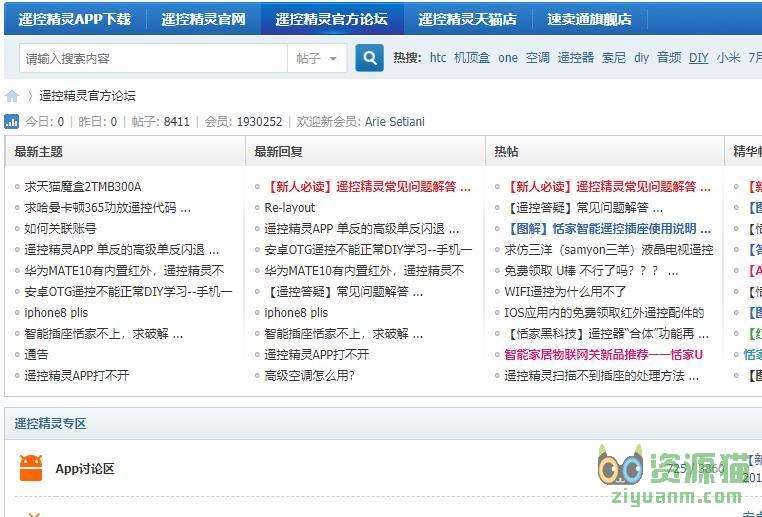Open the 遥控精灵官网 tab
This screenshot has height=517, width=762.
click(x=203, y=19)
